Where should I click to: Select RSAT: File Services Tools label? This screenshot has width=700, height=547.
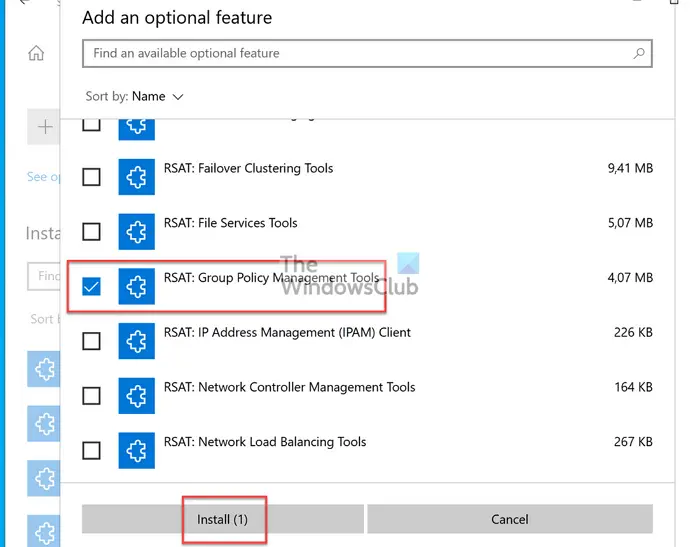230,223
